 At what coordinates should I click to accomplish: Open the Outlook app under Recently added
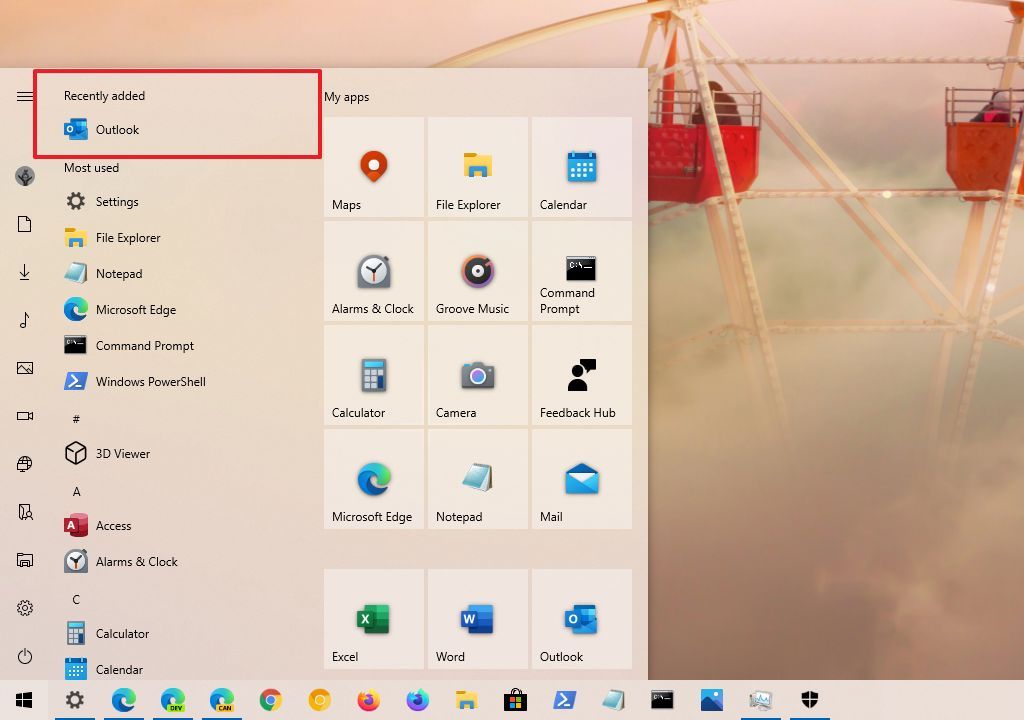tap(117, 129)
